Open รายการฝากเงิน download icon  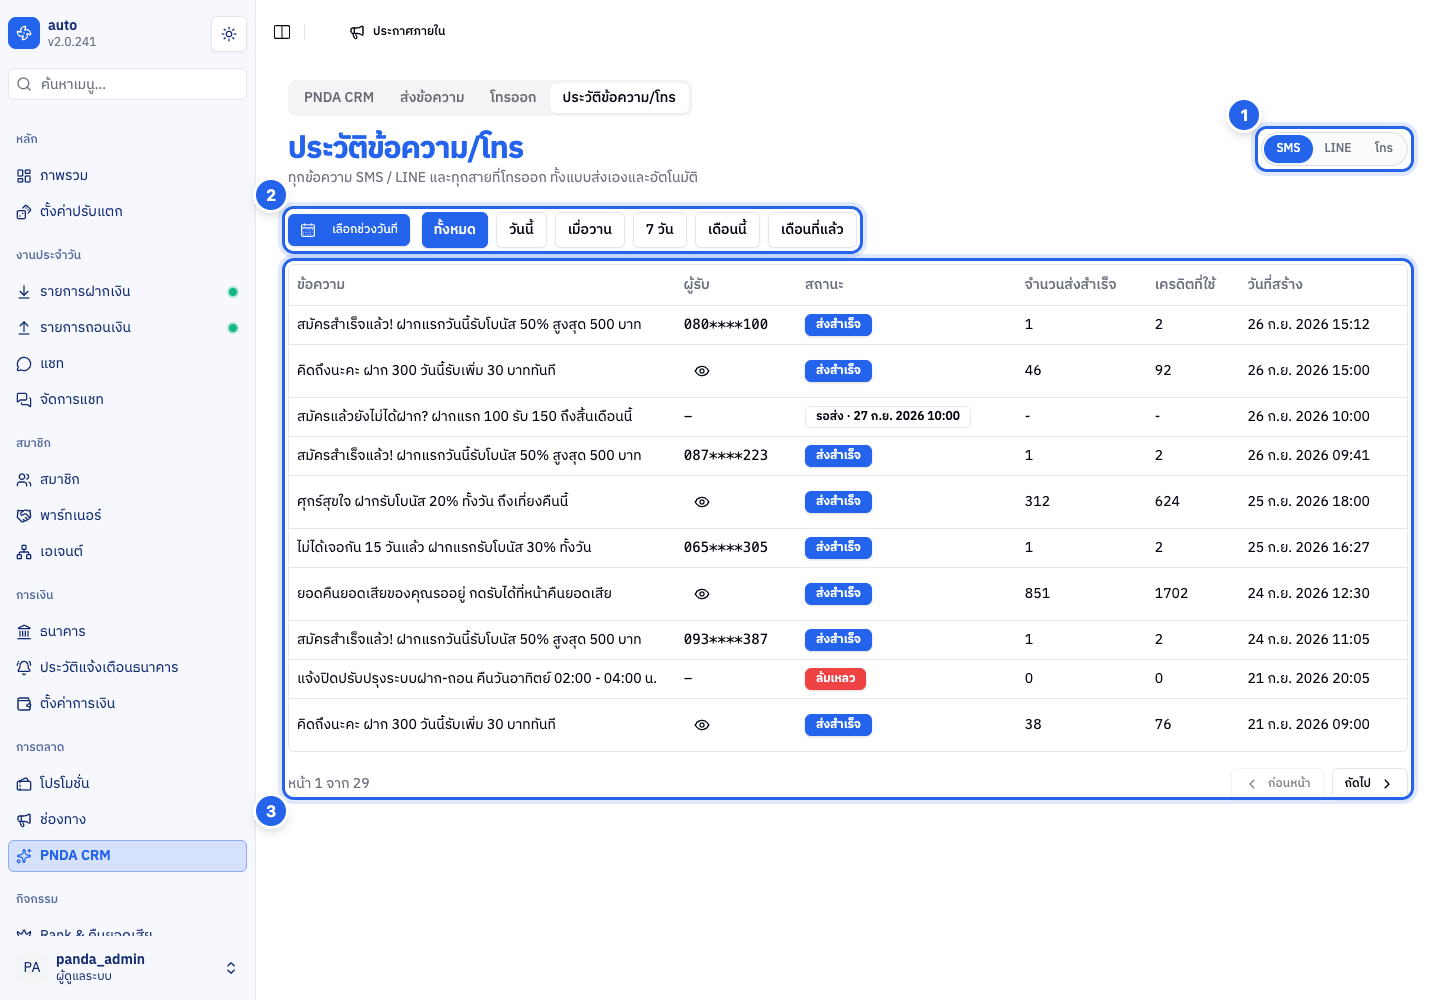[24, 292]
